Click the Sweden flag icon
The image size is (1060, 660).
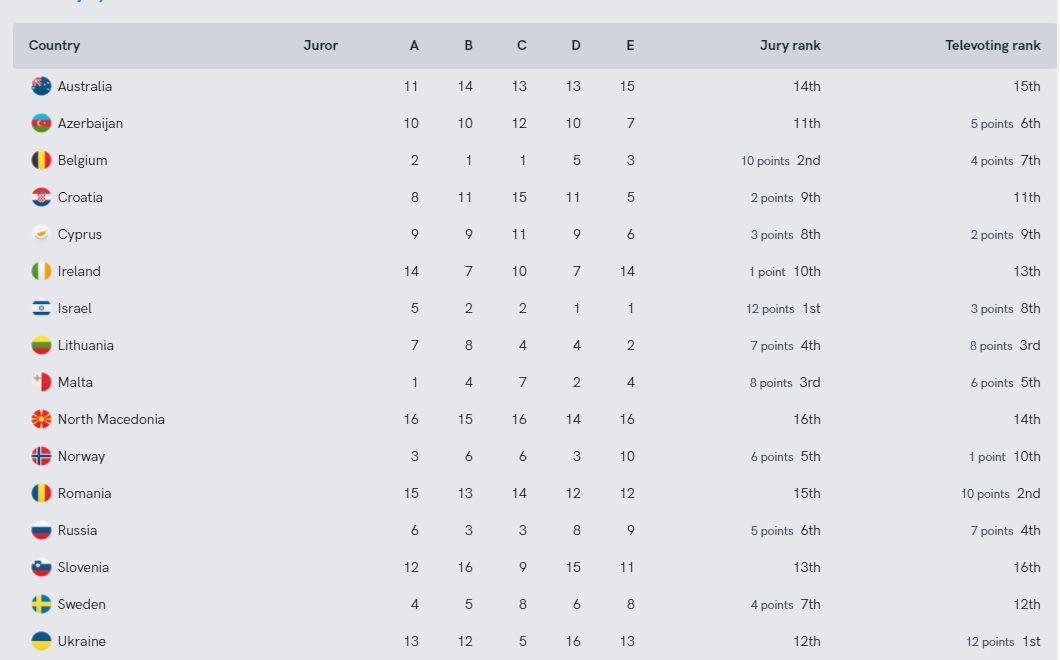pos(41,604)
